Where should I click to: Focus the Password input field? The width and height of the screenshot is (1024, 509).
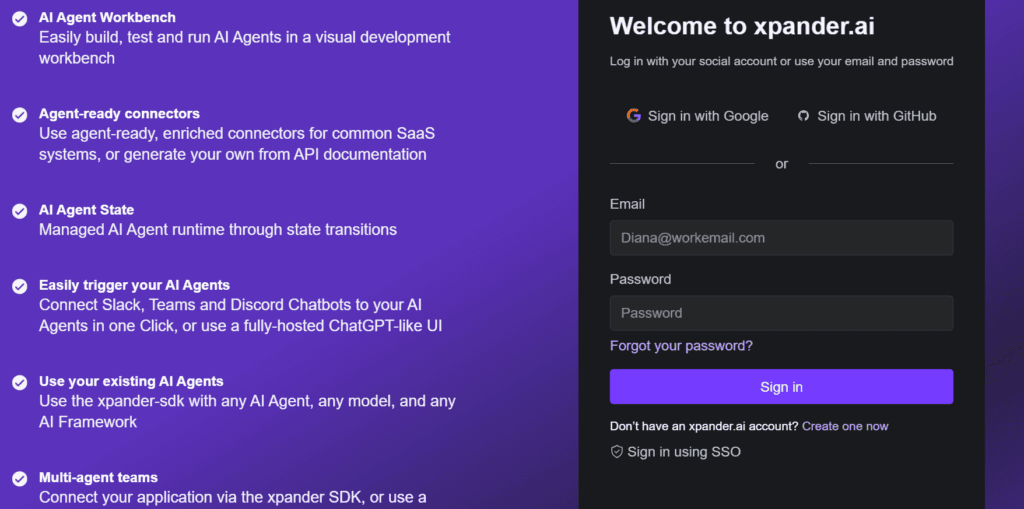coord(781,313)
